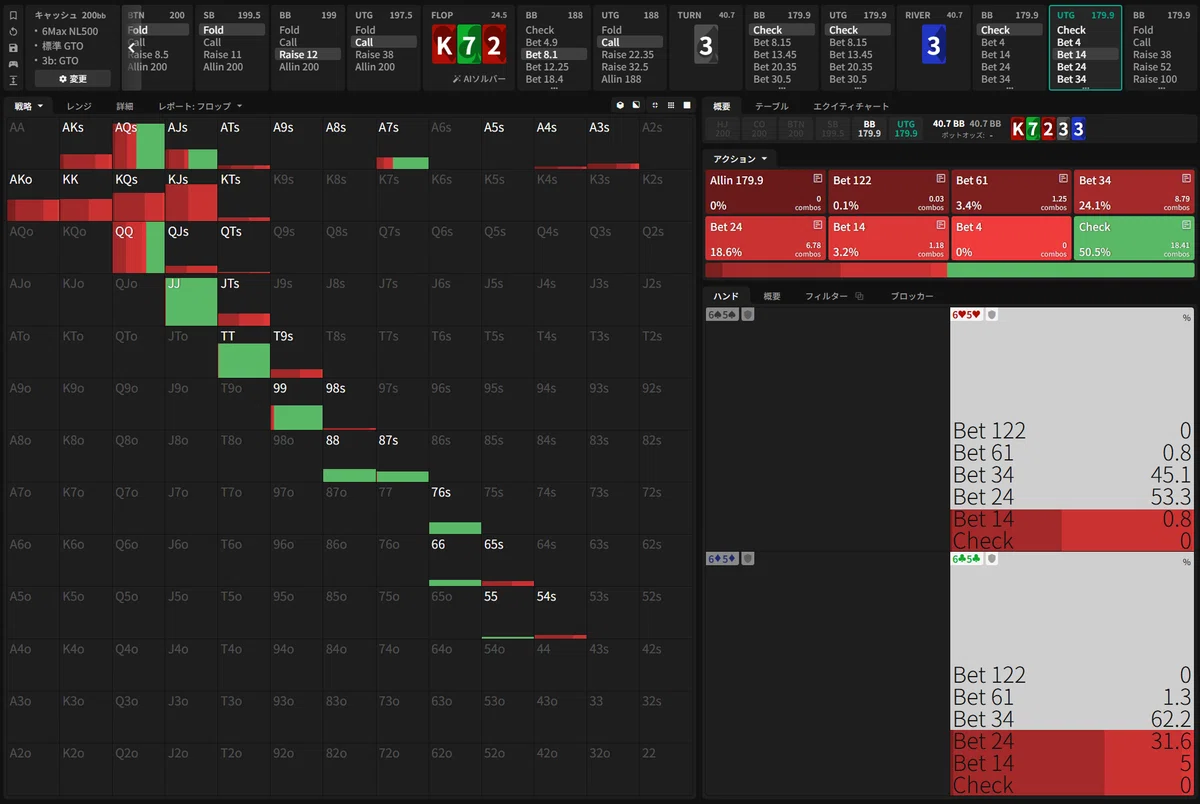Click the BB 179.9 player position button
The height and width of the screenshot is (804, 1200).
pos(869,128)
